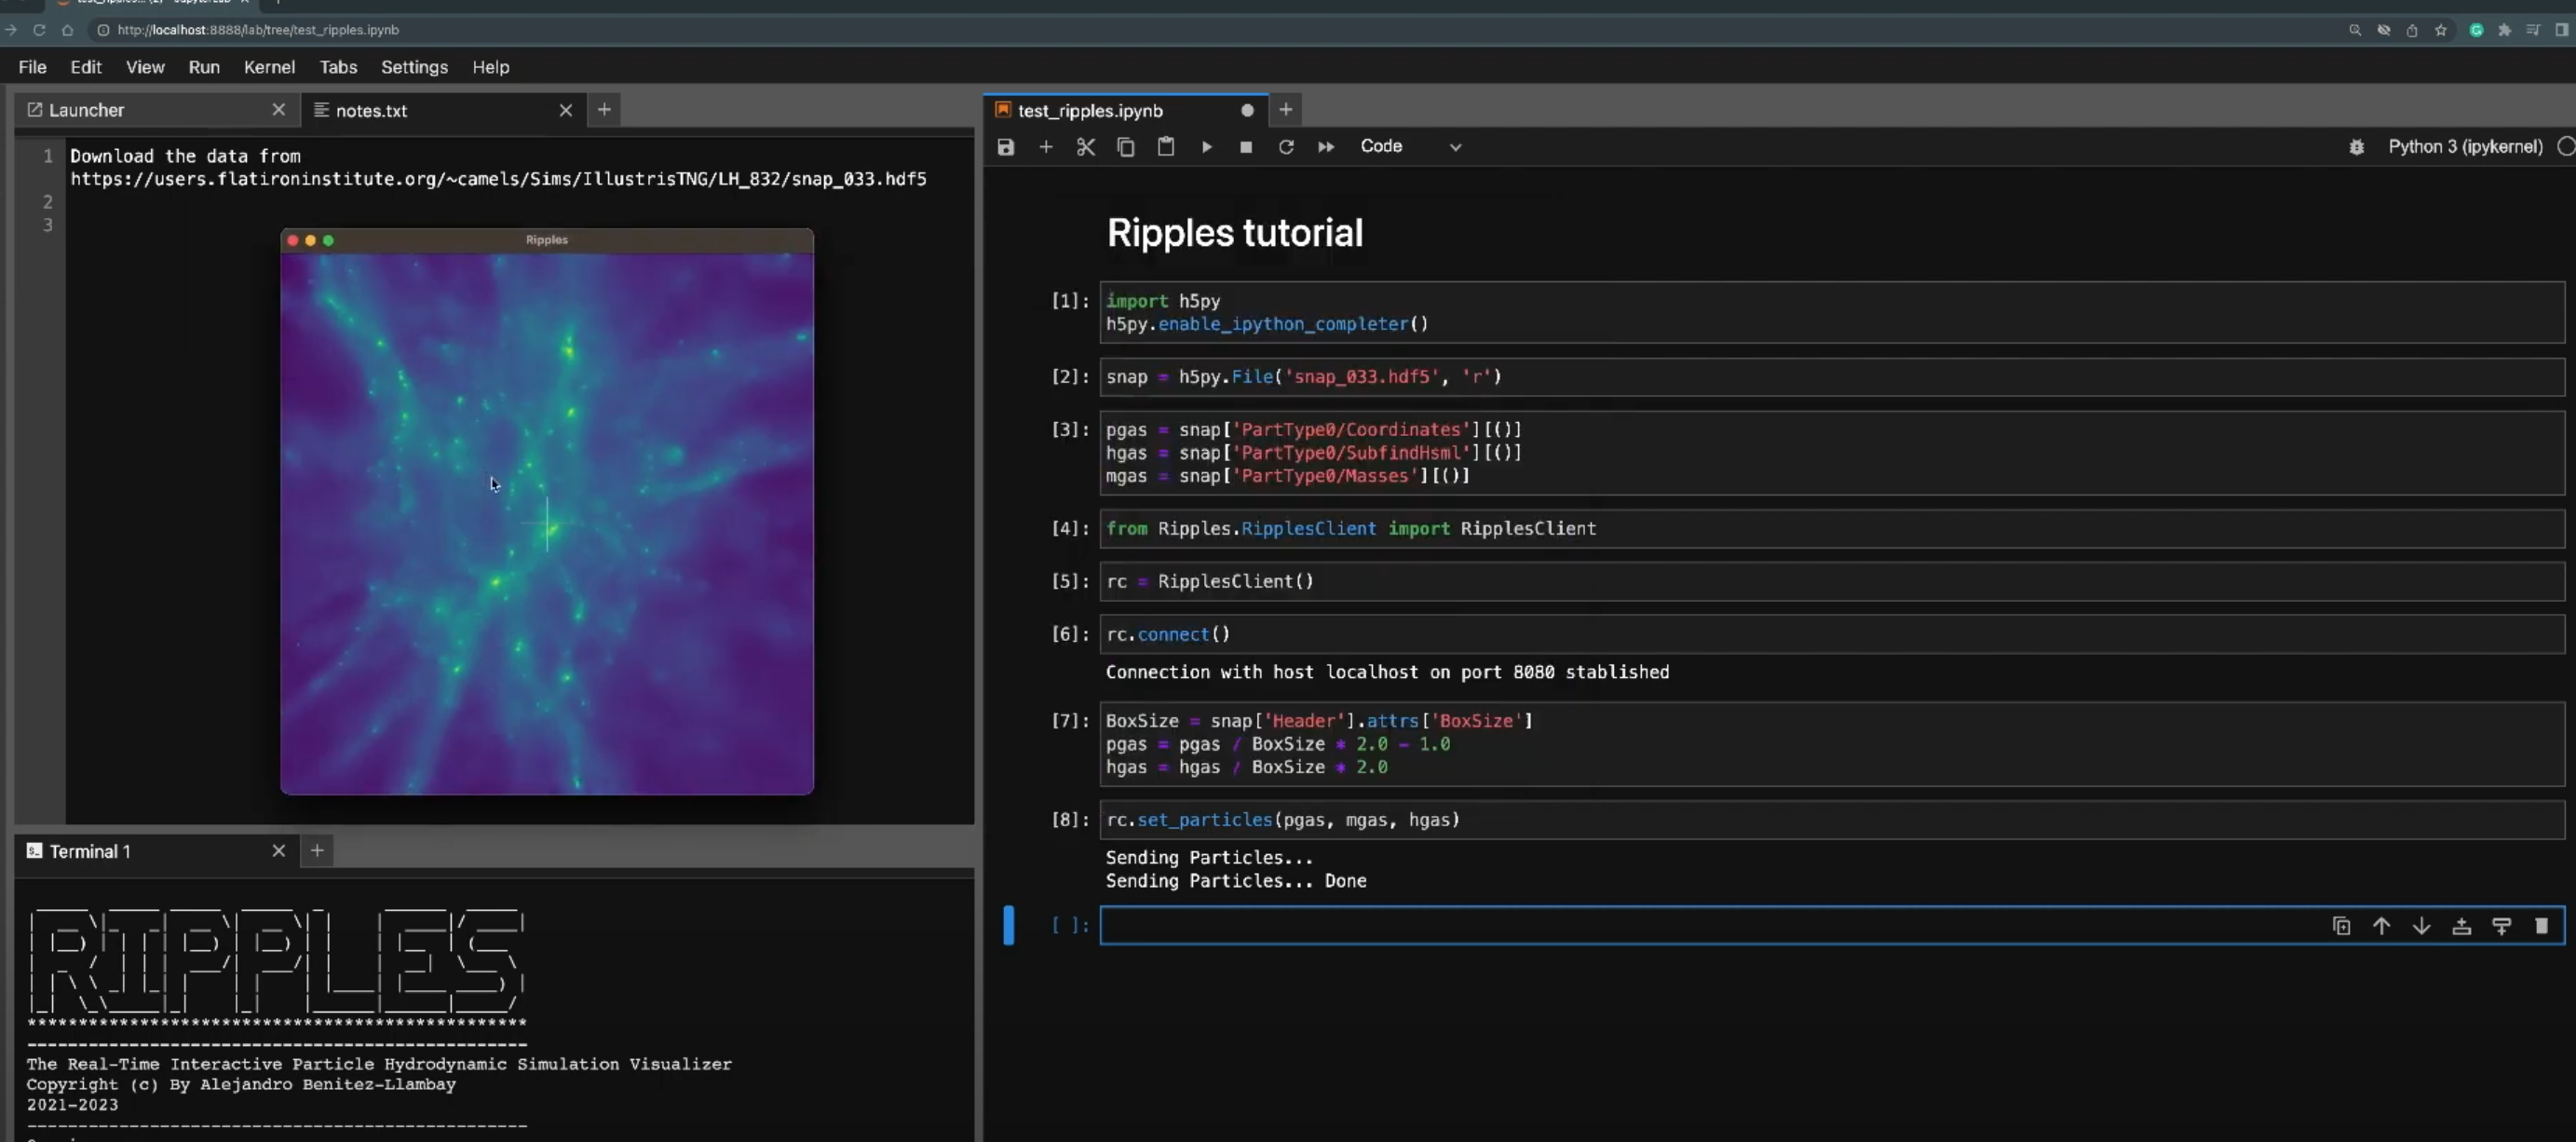This screenshot has width=2576, height=1142.
Task: Open browser extensions puzzle icon
Action: pyautogui.click(x=2504, y=30)
